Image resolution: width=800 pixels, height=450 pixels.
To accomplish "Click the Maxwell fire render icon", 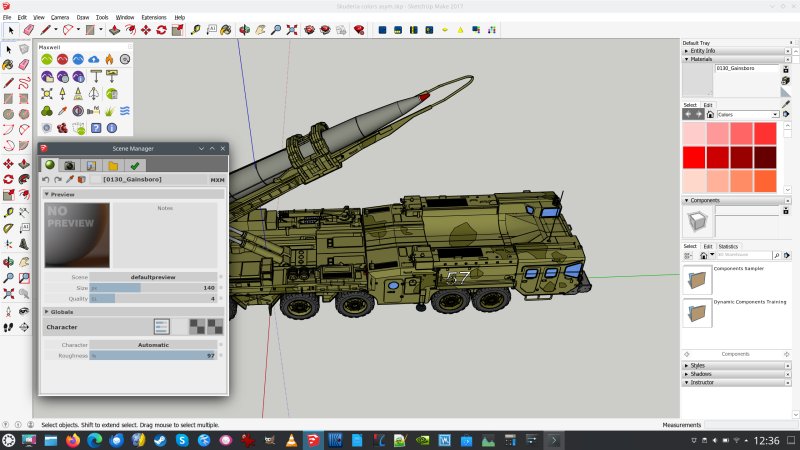I will (110, 59).
